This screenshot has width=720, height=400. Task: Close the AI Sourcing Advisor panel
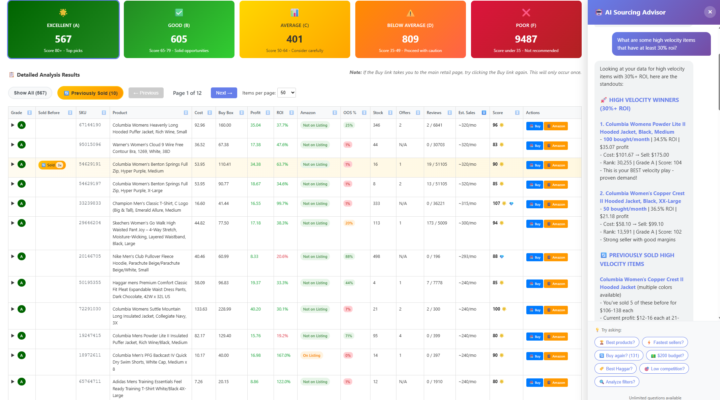[x=710, y=12]
